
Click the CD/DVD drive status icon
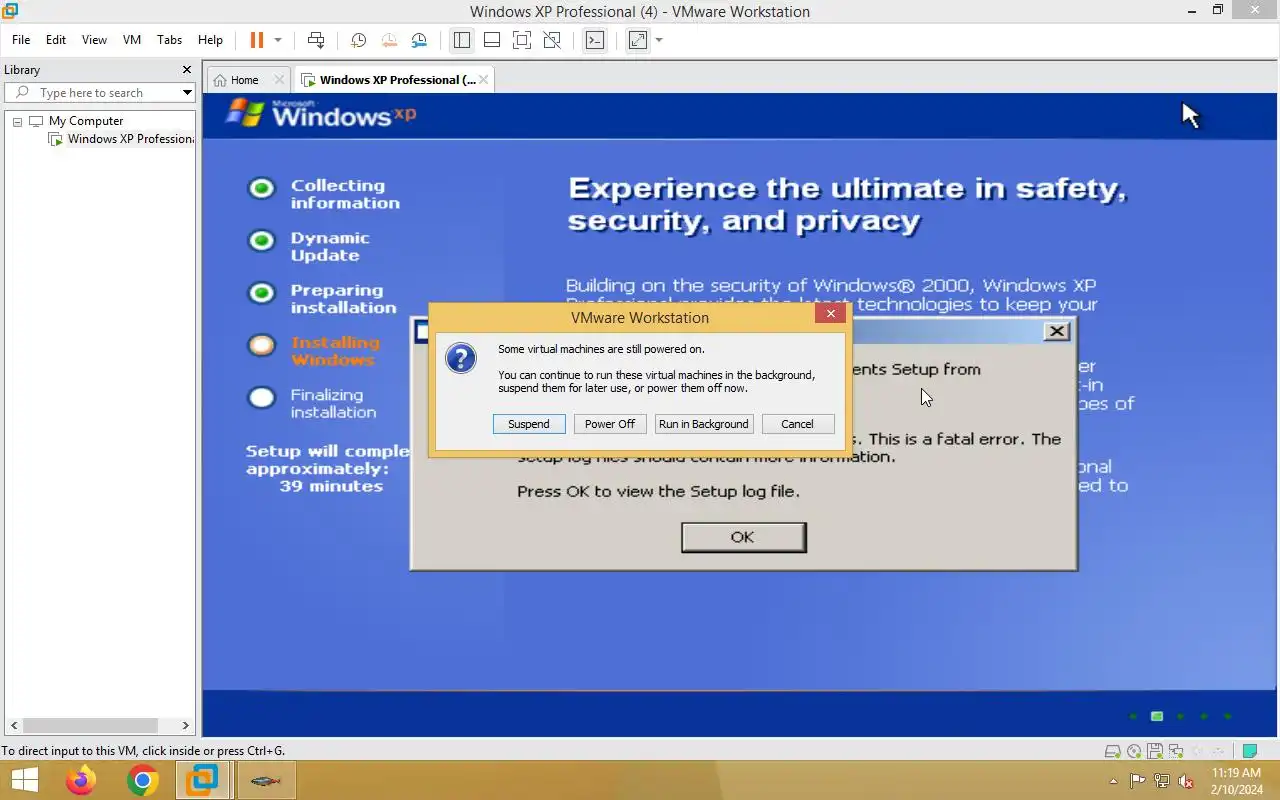(x=1134, y=751)
